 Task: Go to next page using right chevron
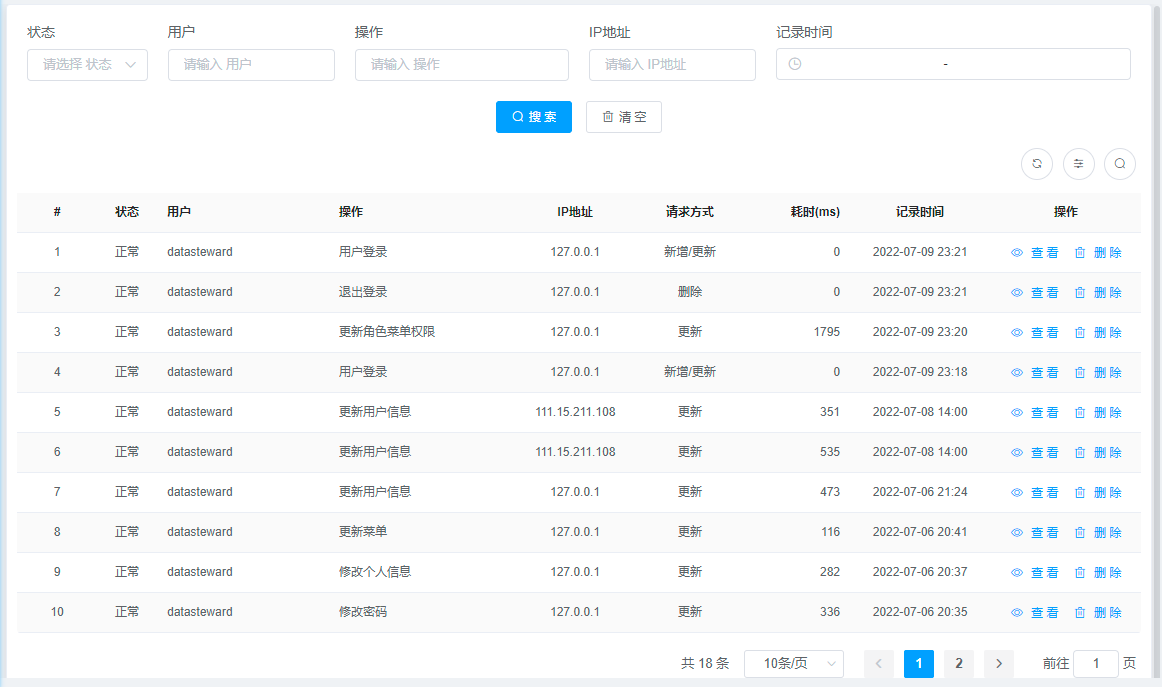pos(998,664)
